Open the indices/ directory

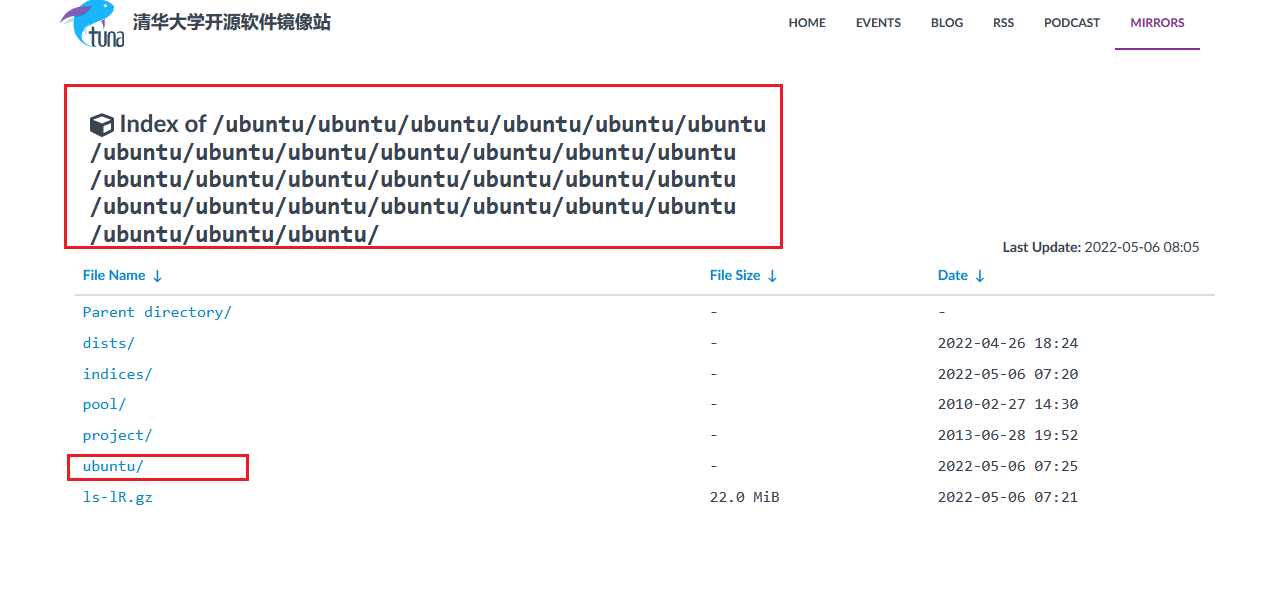pyautogui.click(x=117, y=373)
